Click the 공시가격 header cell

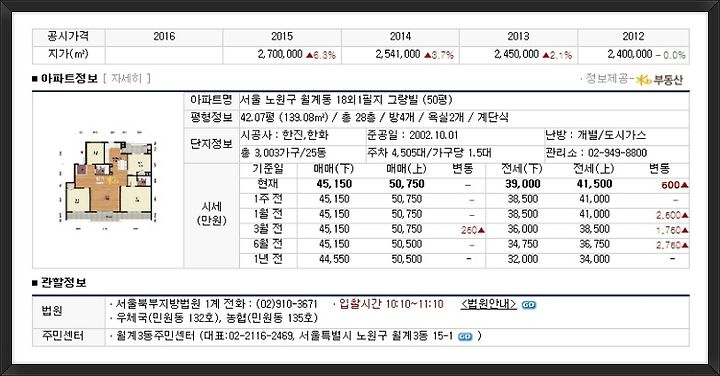[x=68, y=36]
